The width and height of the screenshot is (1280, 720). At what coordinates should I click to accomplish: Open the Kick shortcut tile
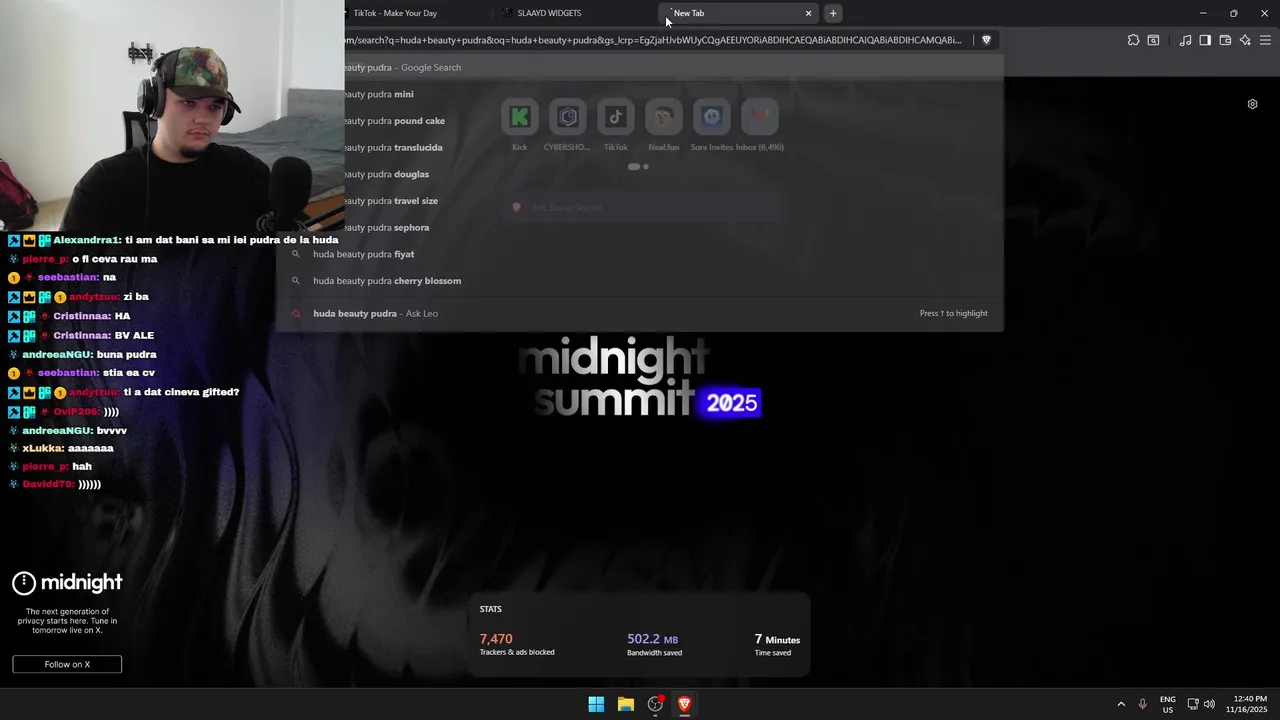click(520, 125)
